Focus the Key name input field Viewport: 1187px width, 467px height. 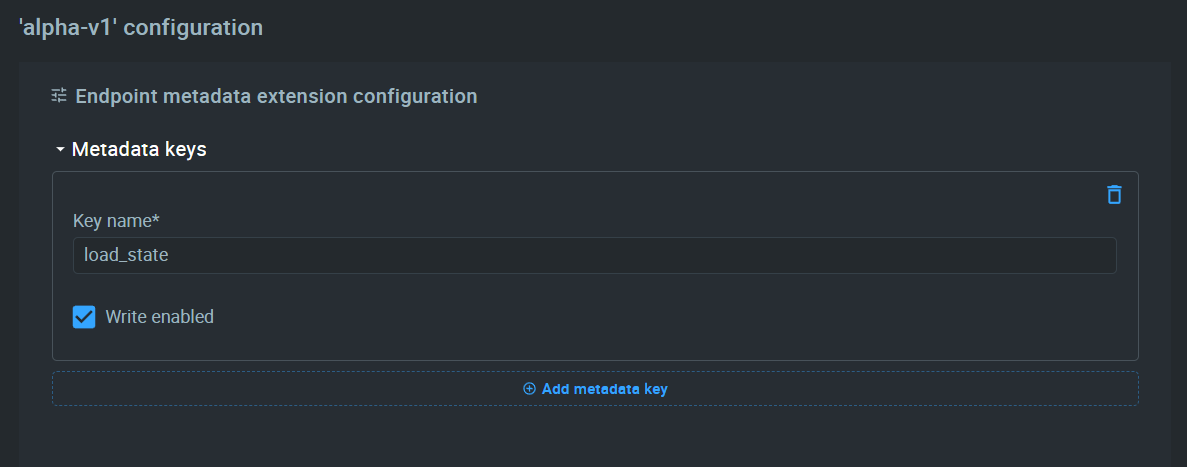[x=594, y=255]
